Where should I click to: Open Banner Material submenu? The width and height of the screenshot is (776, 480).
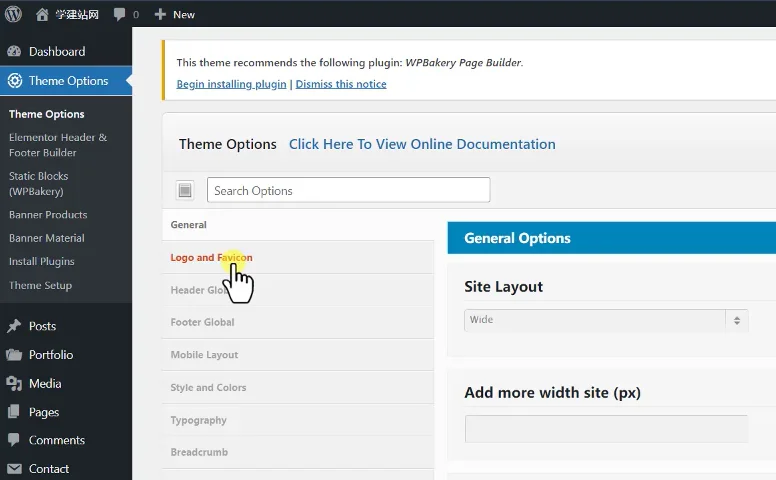click(47, 238)
